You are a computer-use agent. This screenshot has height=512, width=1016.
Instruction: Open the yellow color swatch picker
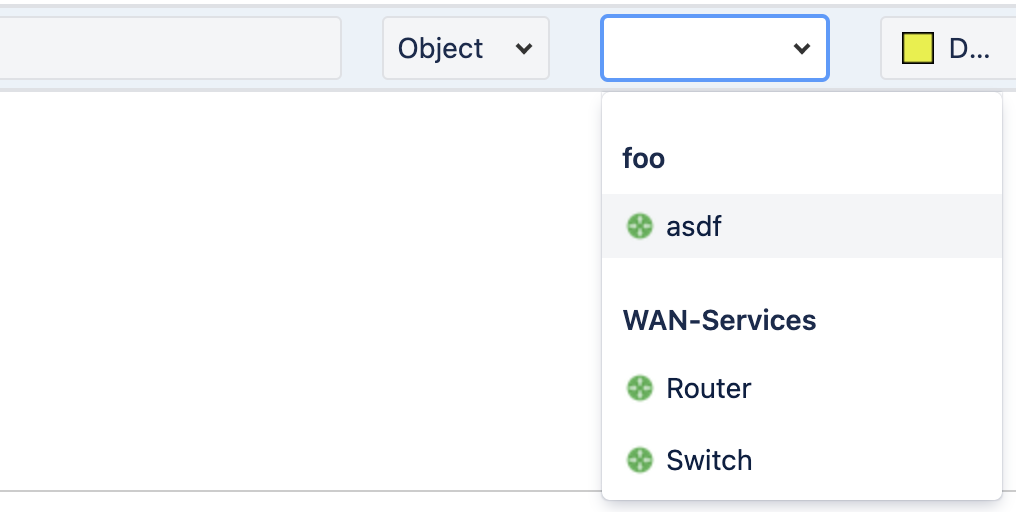918,49
